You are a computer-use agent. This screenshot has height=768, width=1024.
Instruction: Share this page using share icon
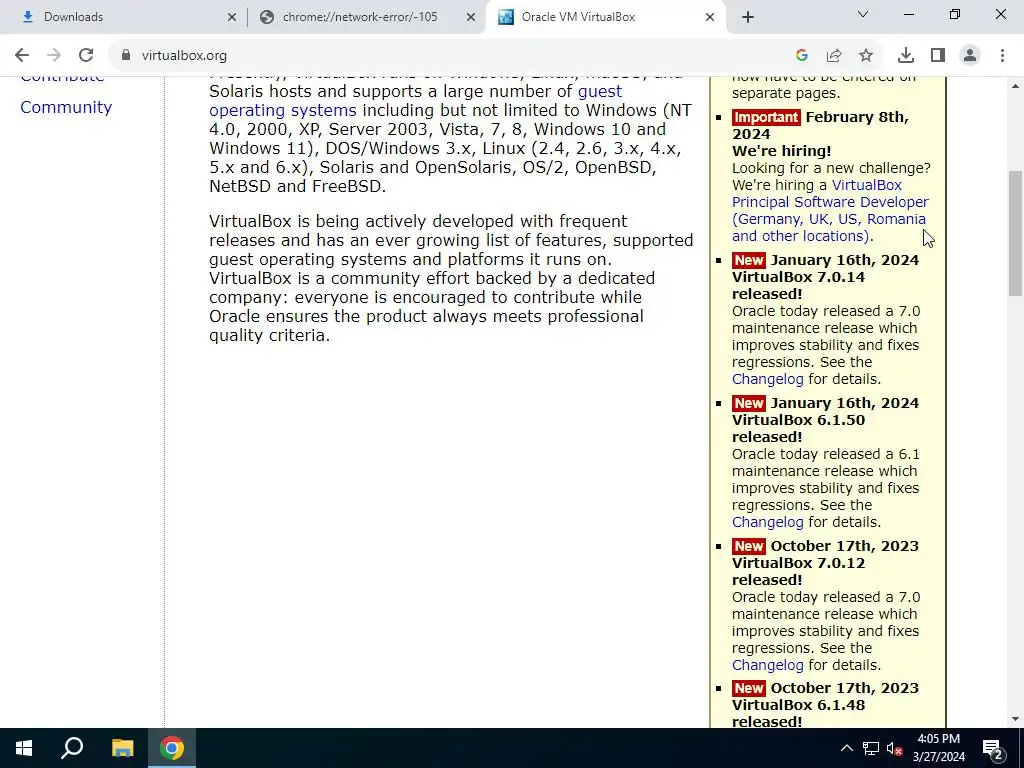pyautogui.click(x=834, y=56)
